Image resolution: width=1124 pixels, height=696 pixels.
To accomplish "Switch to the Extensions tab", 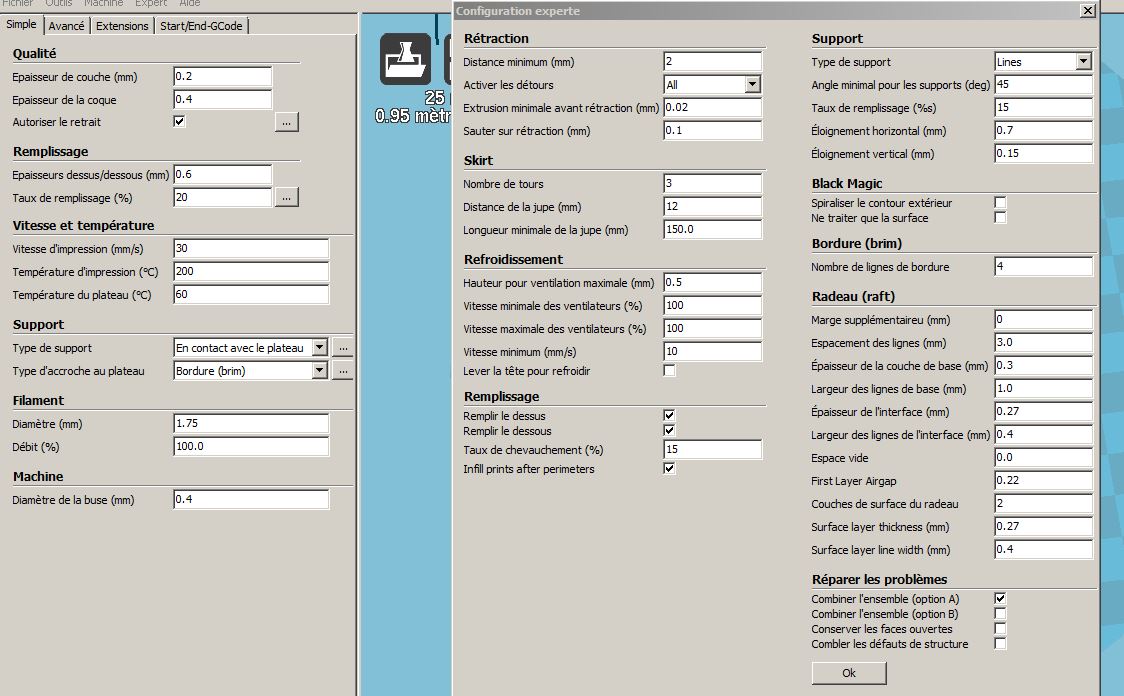I will click(122, 26).
